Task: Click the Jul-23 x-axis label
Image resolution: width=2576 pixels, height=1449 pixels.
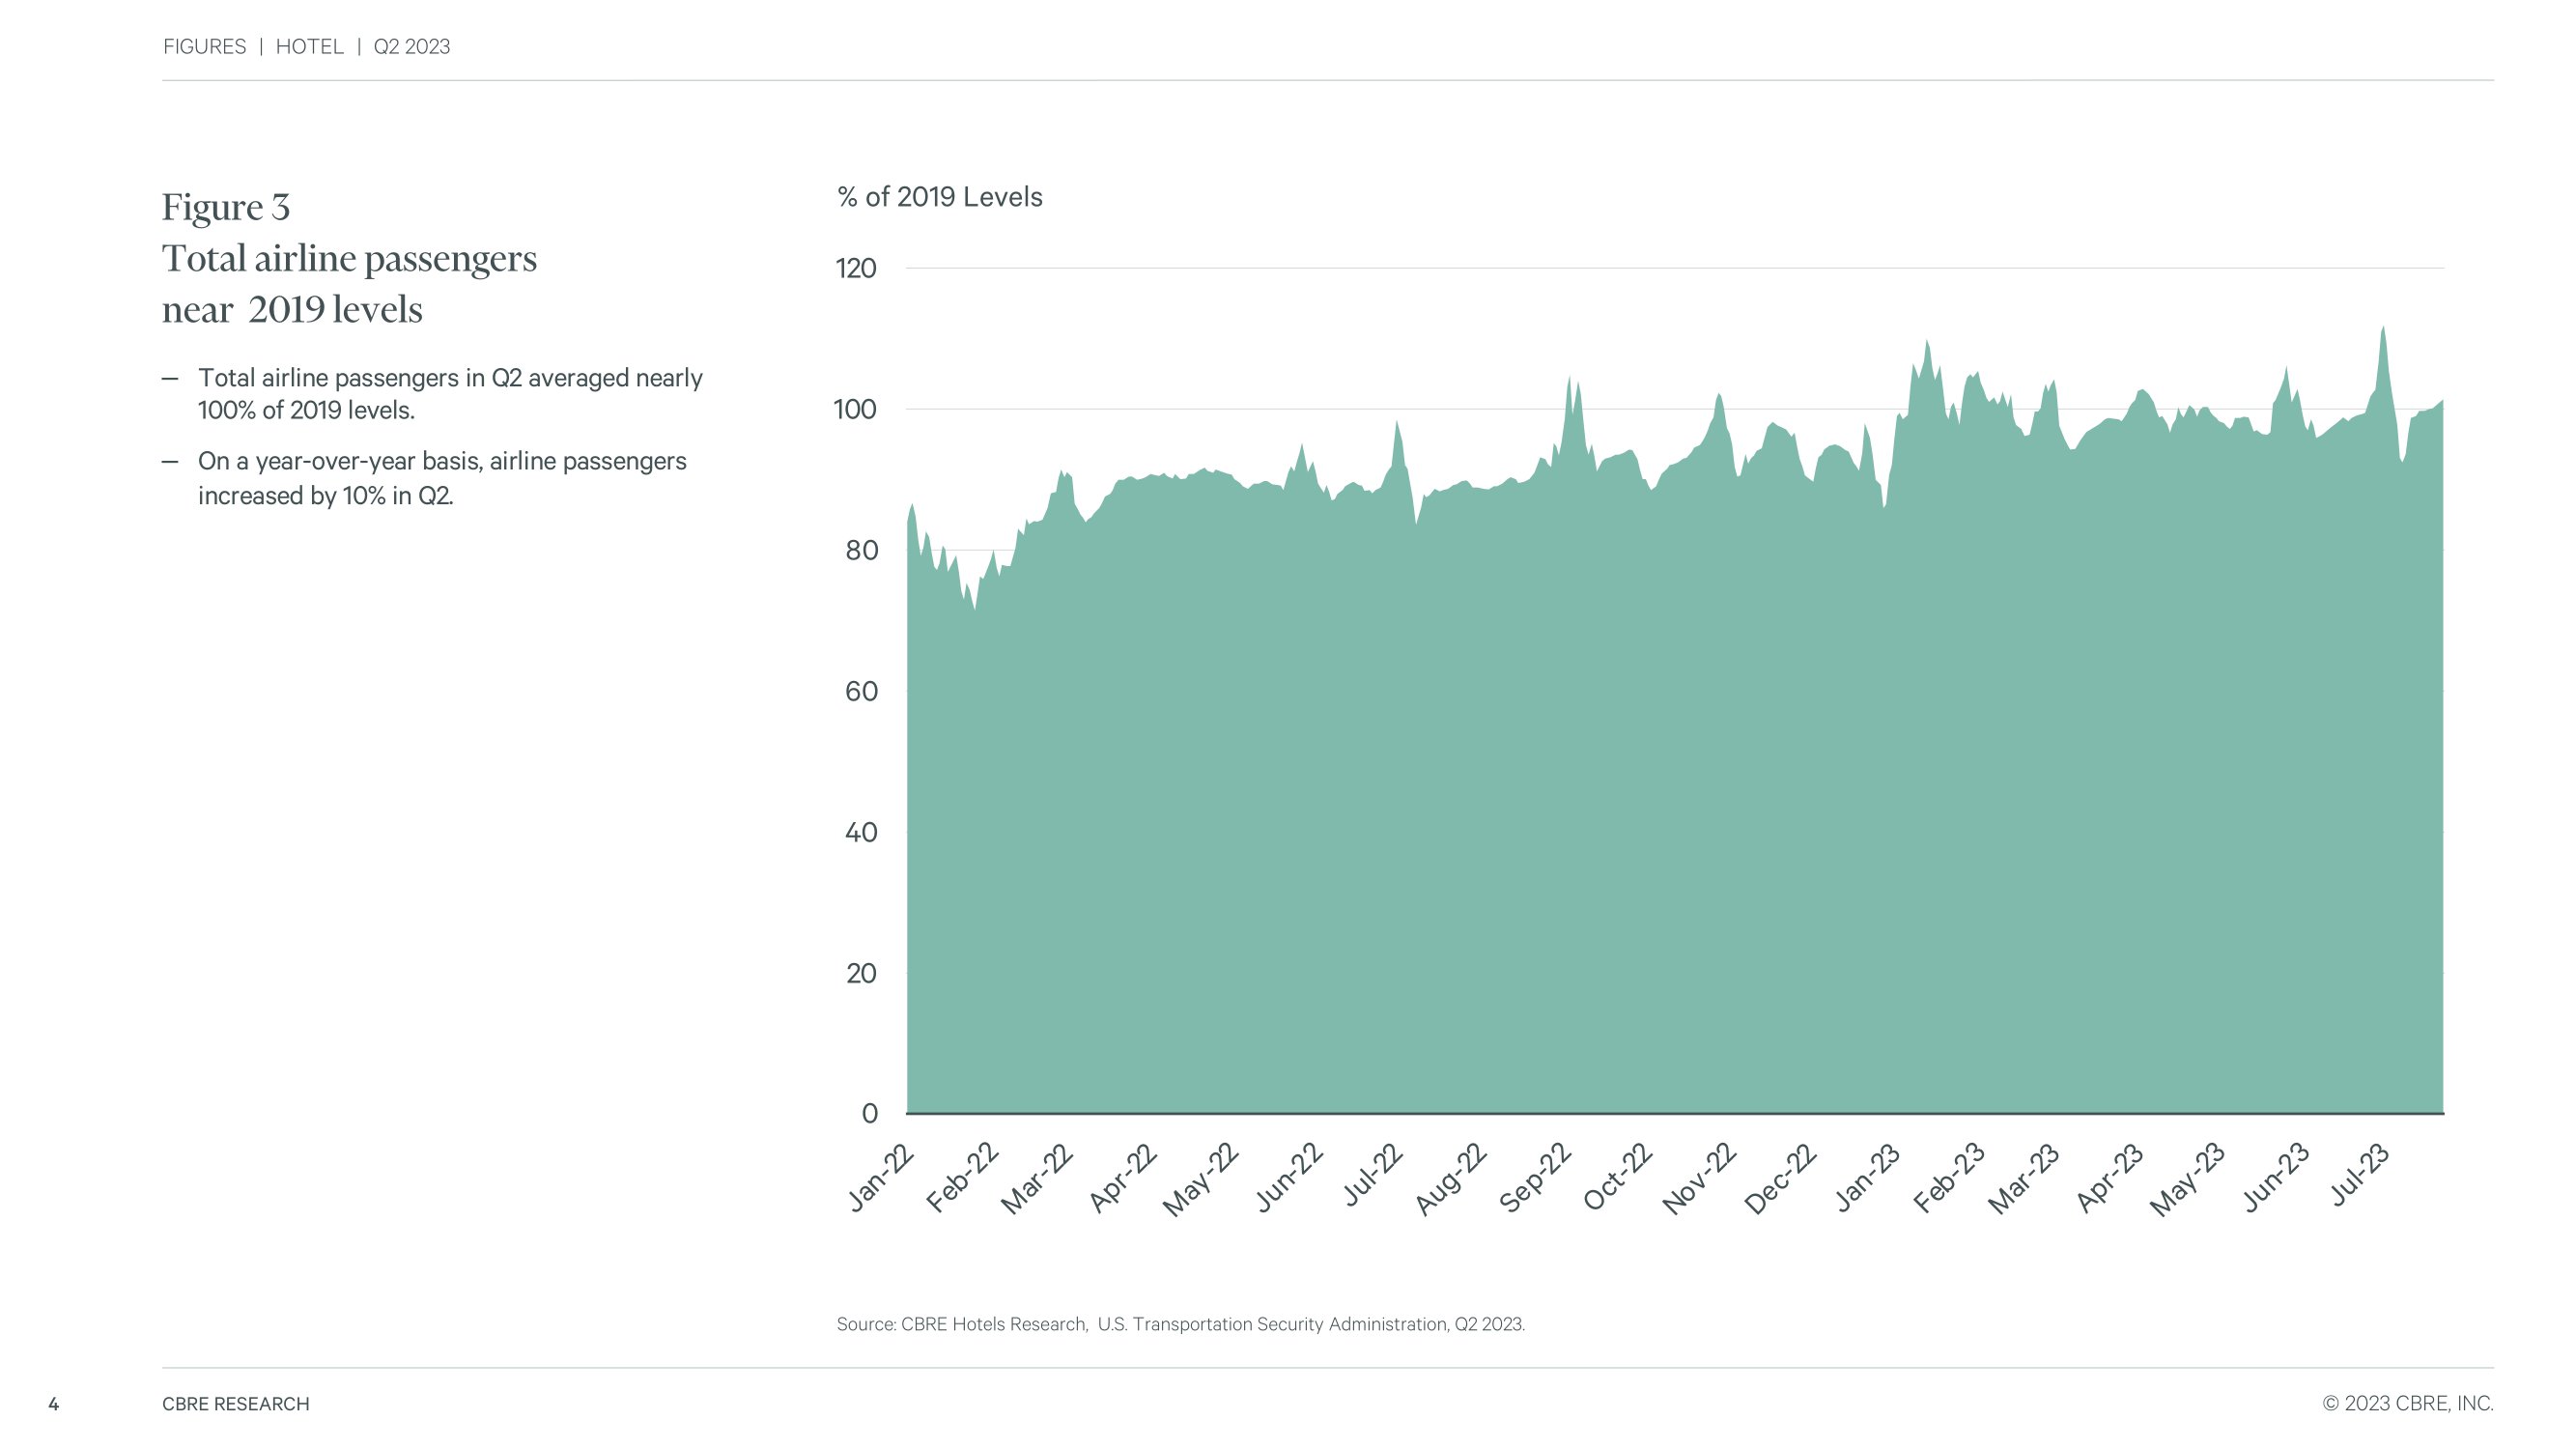Action: [x=2360, y=1176]
